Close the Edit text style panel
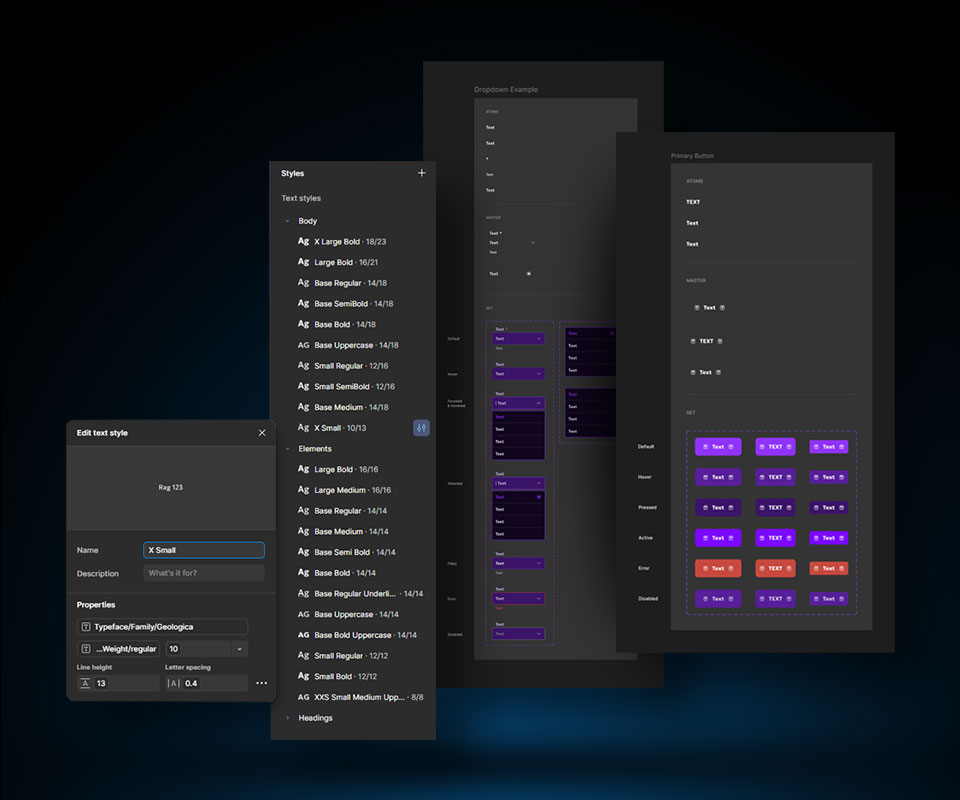The image size is (960, 800). click(x=262, y=433)
